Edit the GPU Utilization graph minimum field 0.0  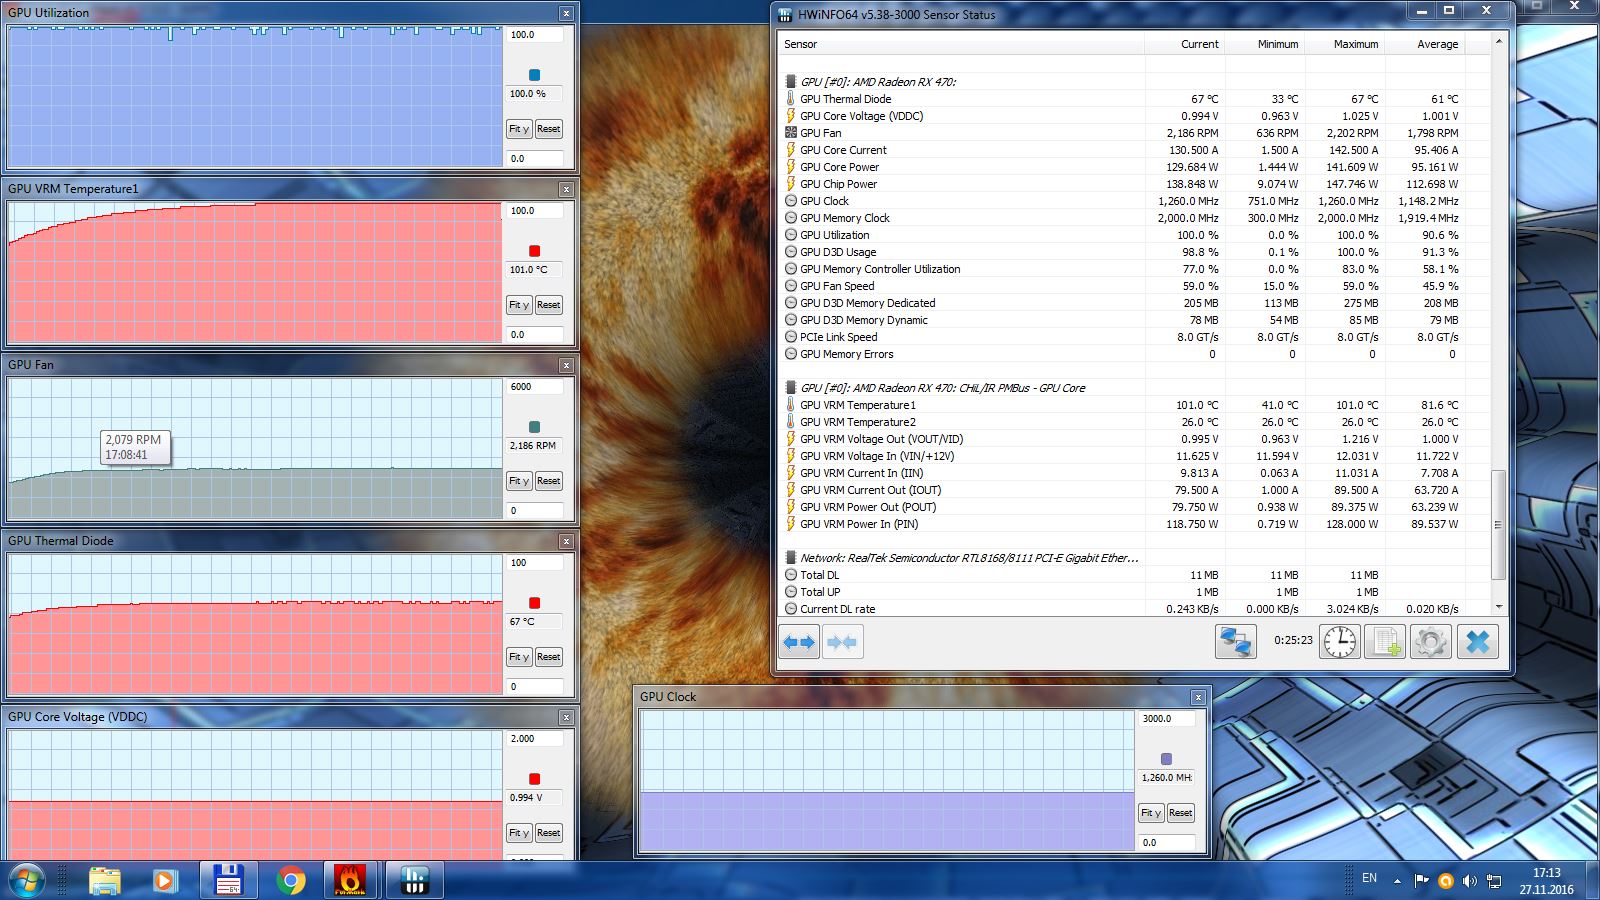point(535,159)
